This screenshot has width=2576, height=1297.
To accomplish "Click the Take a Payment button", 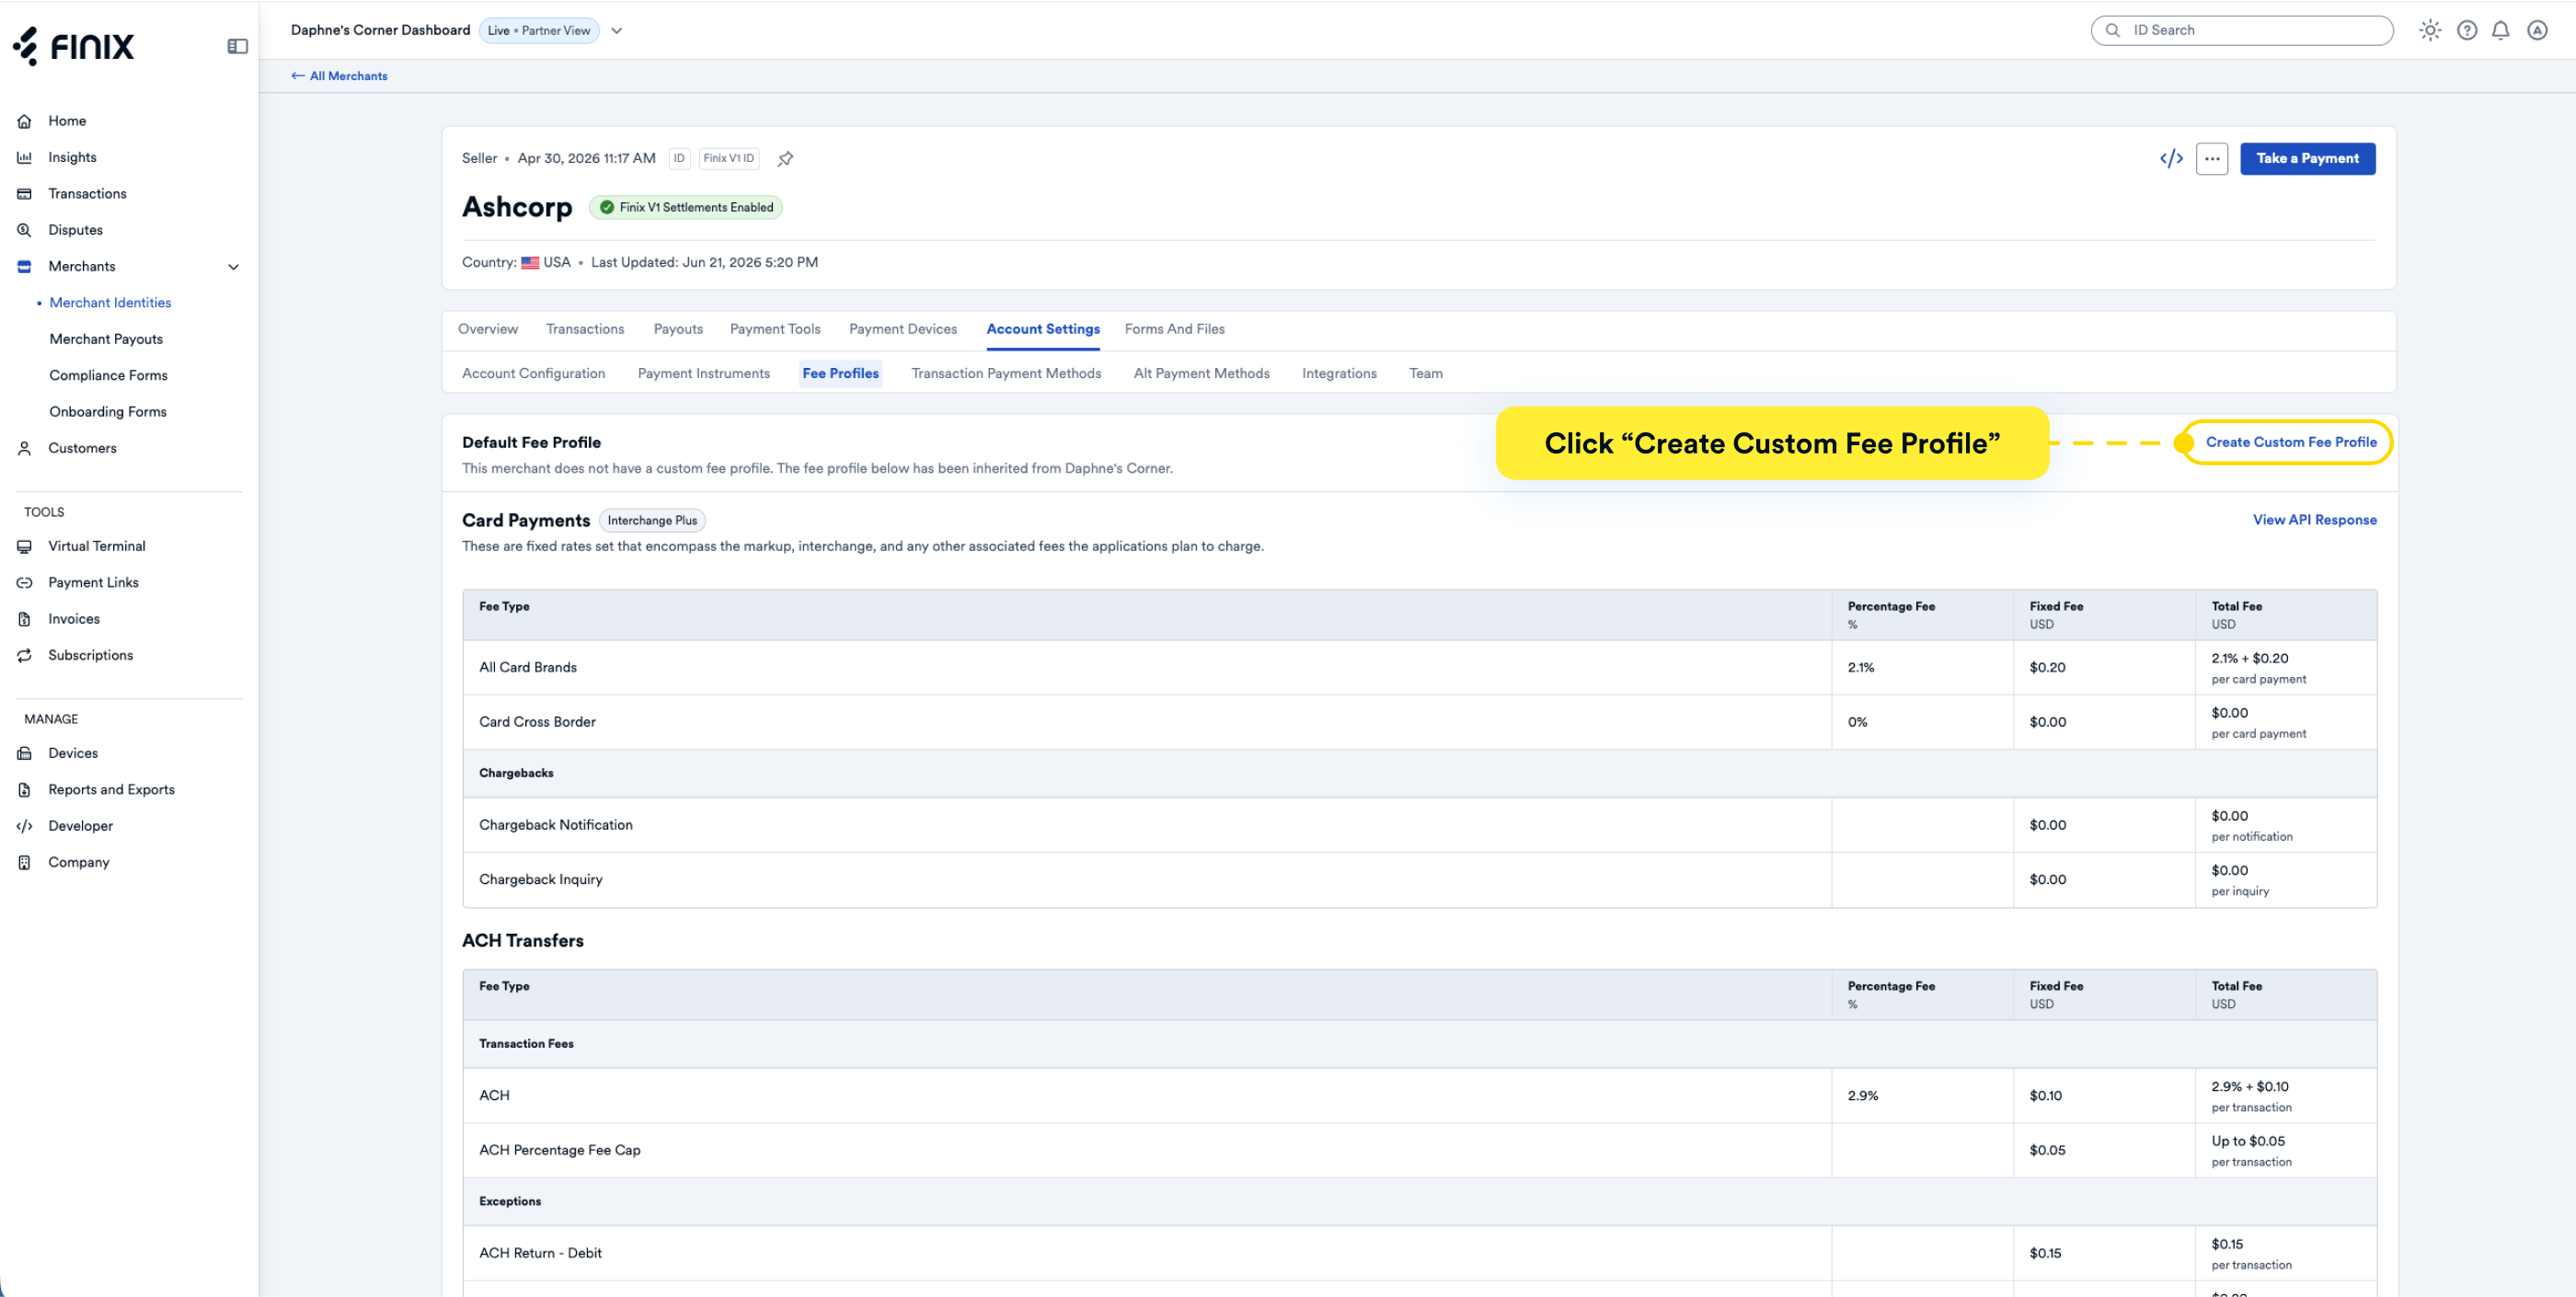I will tap(2307, 158).
